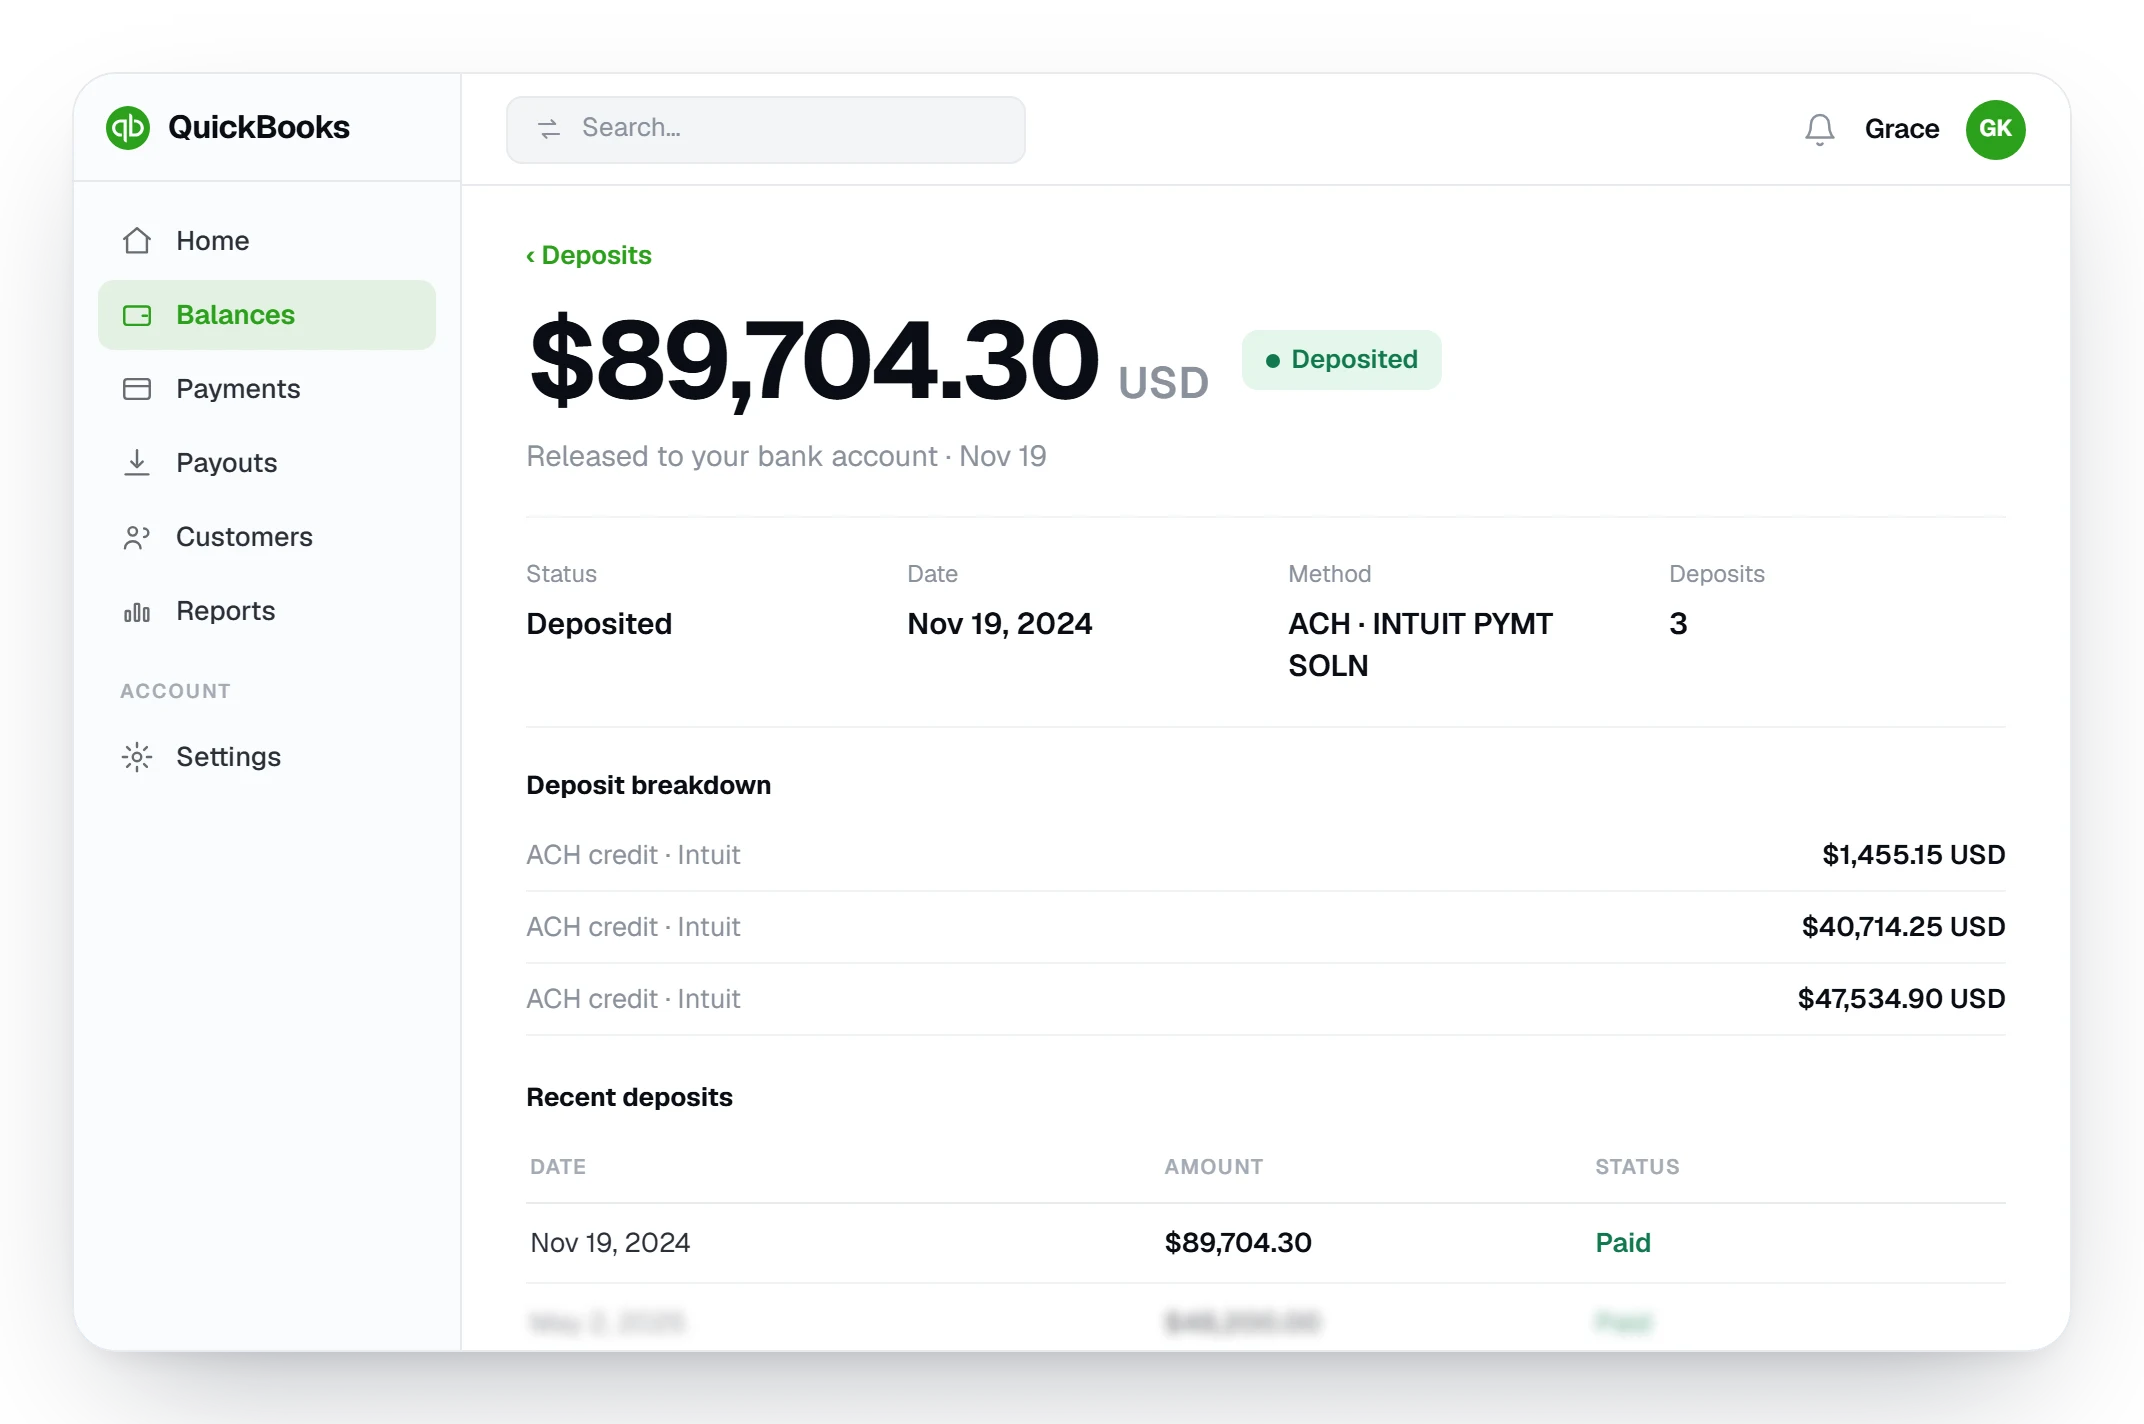Click the Grace username label

1901,129
